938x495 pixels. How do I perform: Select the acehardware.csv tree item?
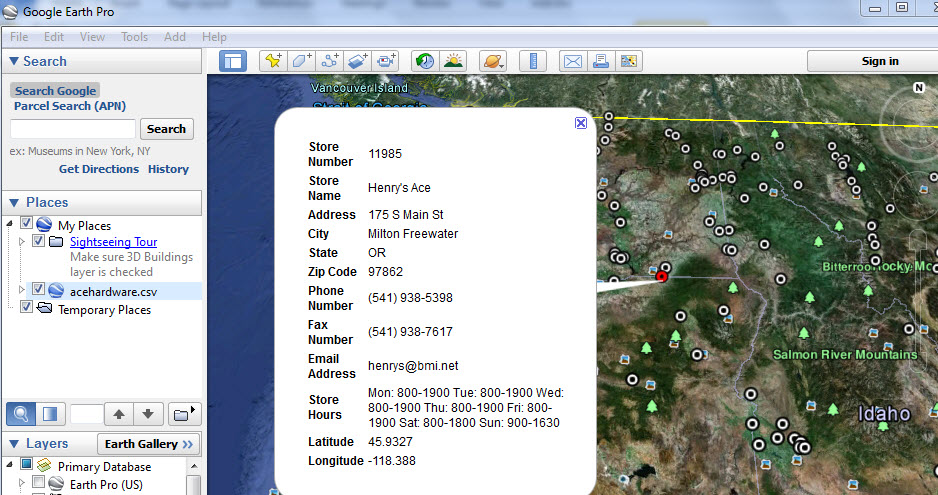click(x=113, y=291)
